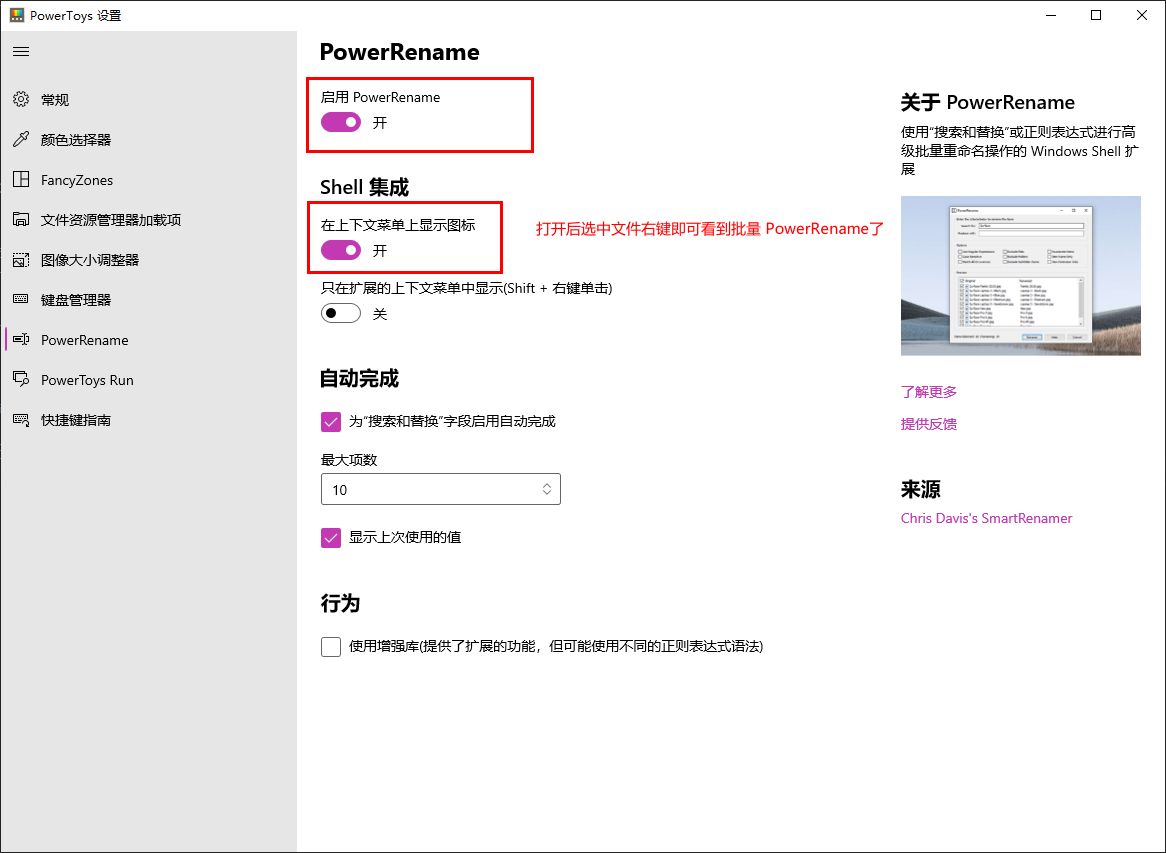Click the Image Resizer icon

point(21,260)
